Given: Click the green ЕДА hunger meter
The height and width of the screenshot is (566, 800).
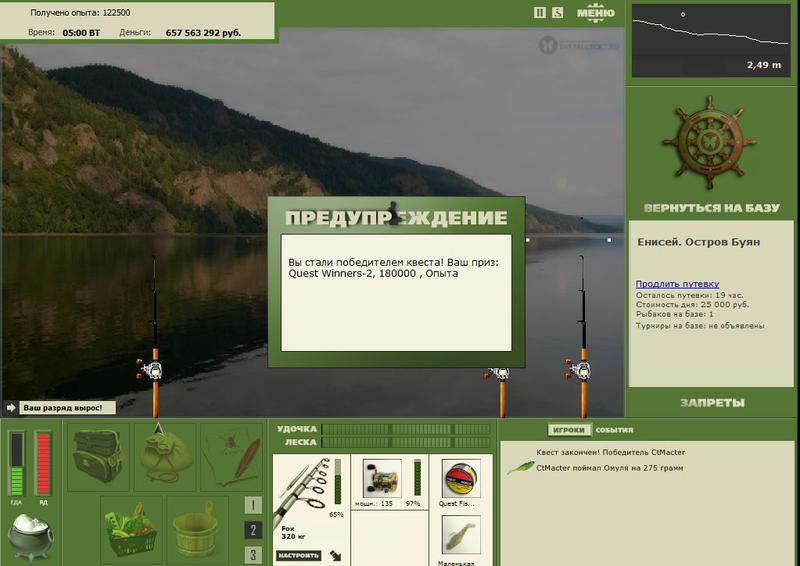Looking at the screenshot, I should pos(17,463).
